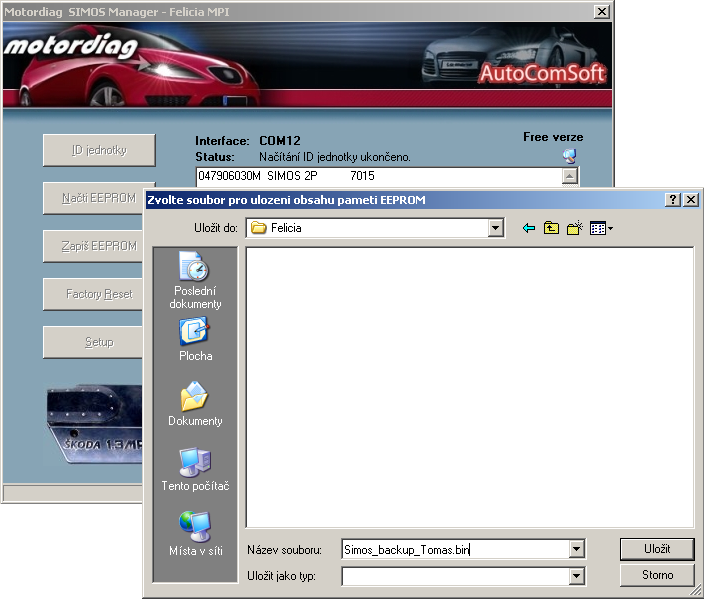
Task: Open Místa v síti network places
Action: point(195,534)
